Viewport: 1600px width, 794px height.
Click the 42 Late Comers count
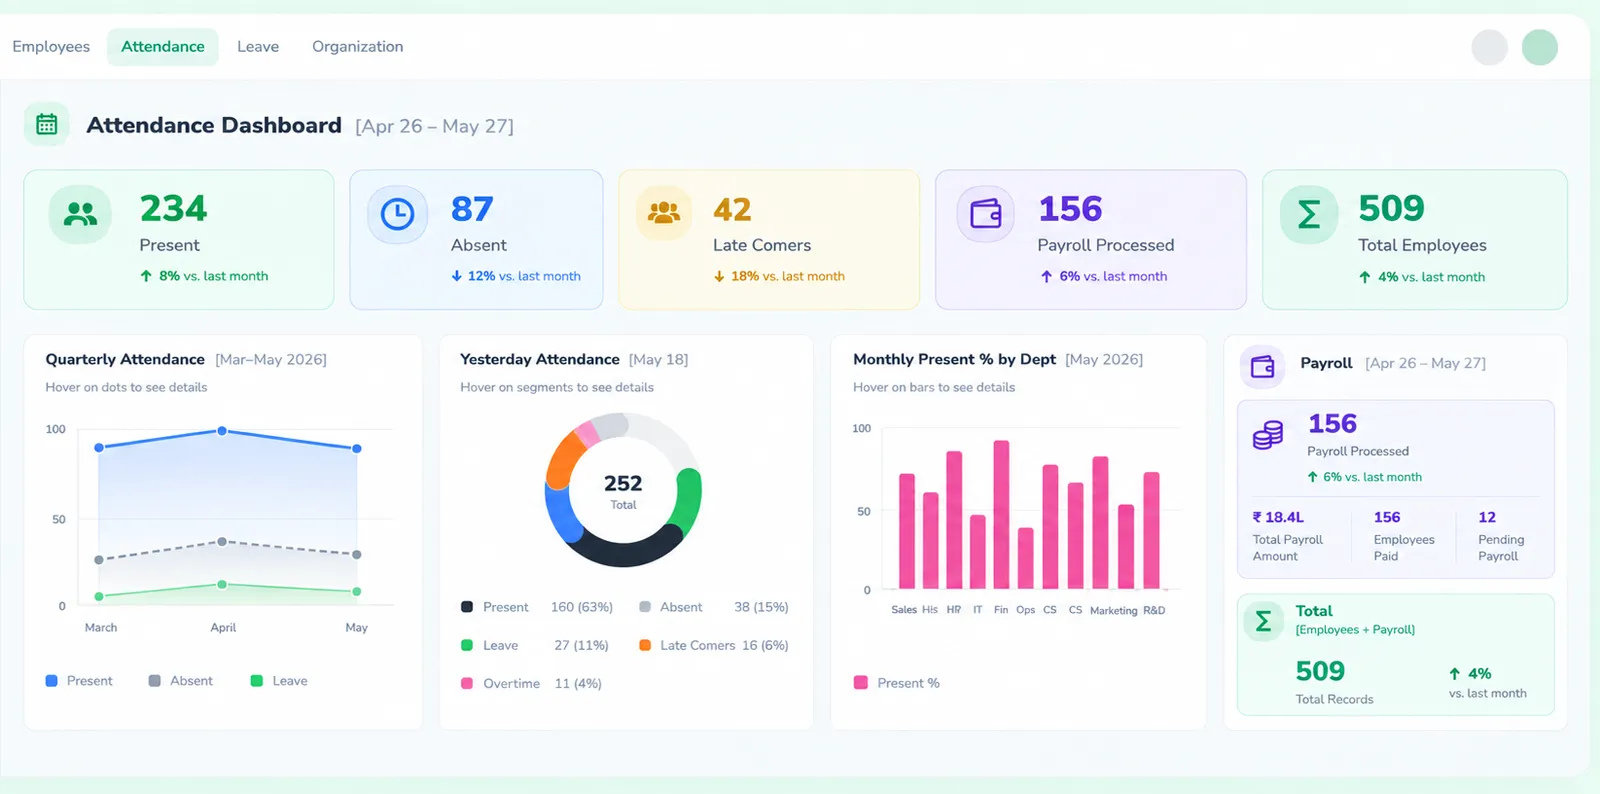732,209
